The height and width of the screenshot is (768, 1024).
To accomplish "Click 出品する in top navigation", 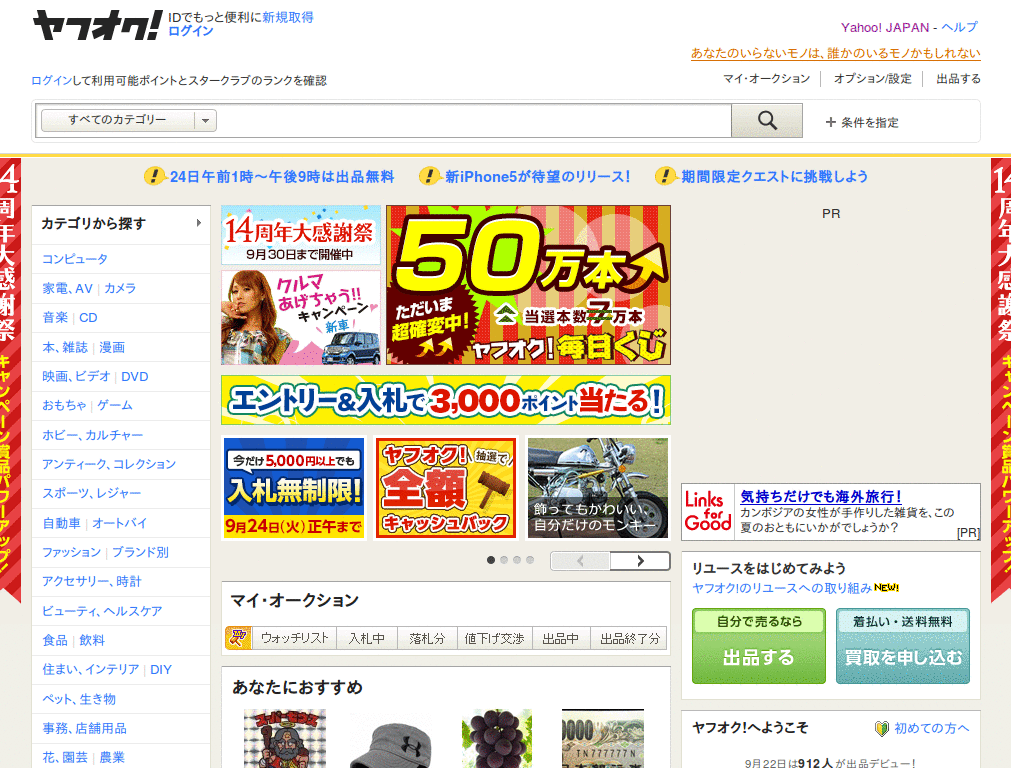I will 958,78.
